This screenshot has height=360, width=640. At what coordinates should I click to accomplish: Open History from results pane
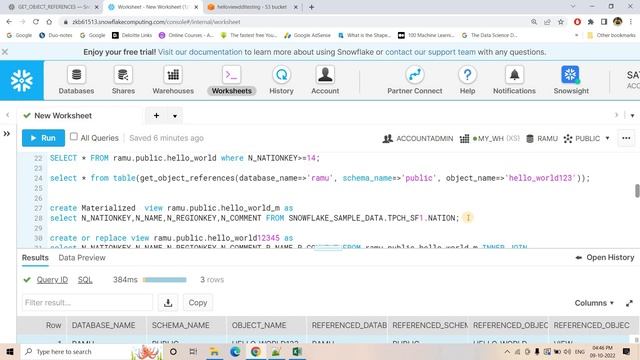(604, 258)
